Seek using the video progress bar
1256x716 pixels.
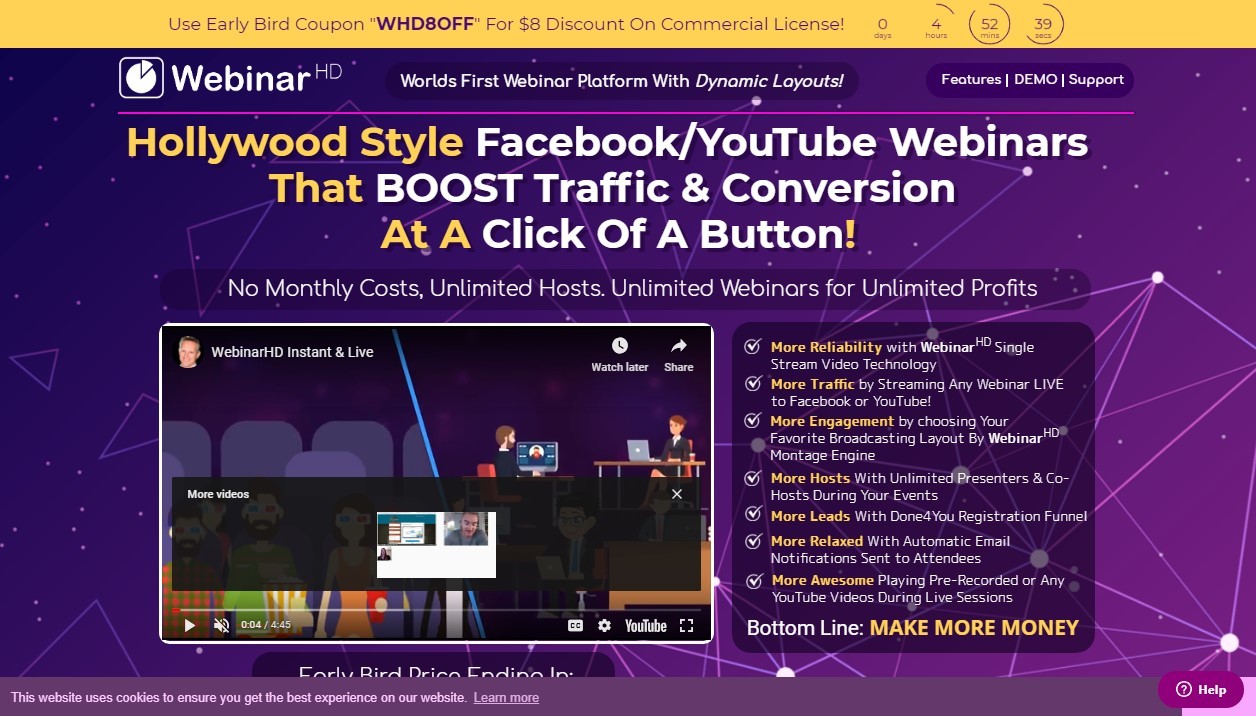[436, 609]
